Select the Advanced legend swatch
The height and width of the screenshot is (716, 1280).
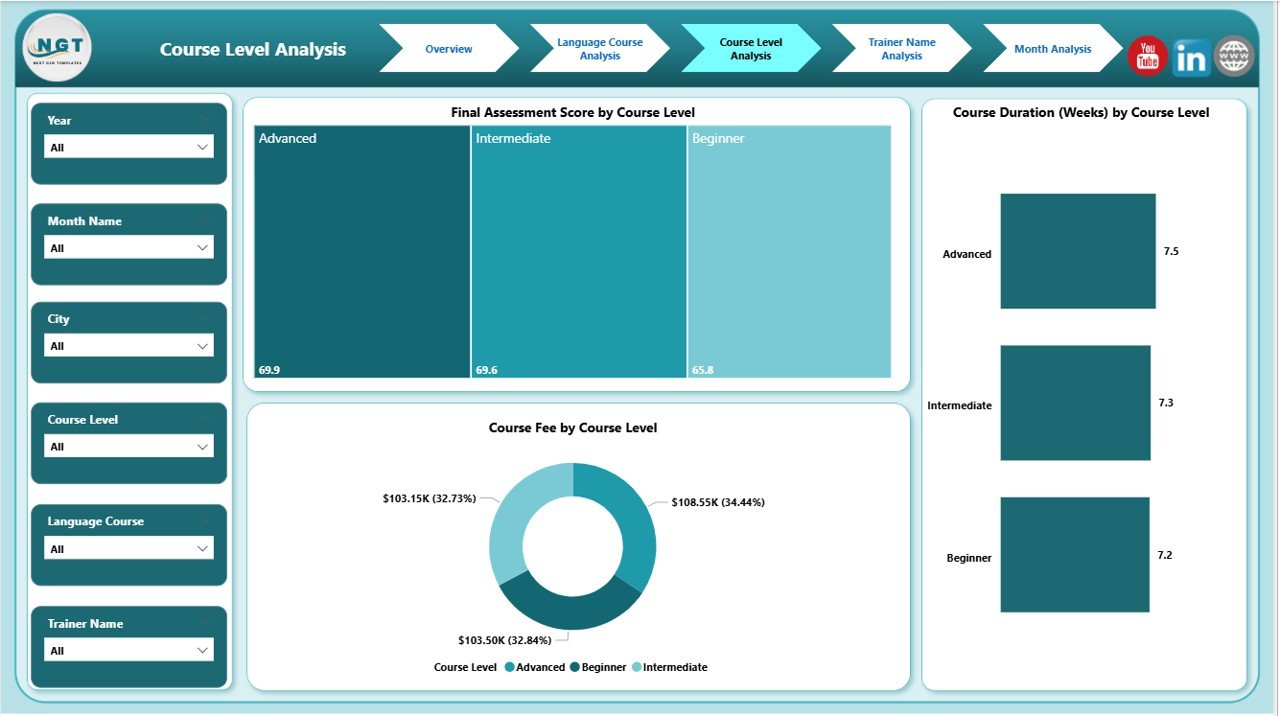pyautogui.click(x=510, y=667)
